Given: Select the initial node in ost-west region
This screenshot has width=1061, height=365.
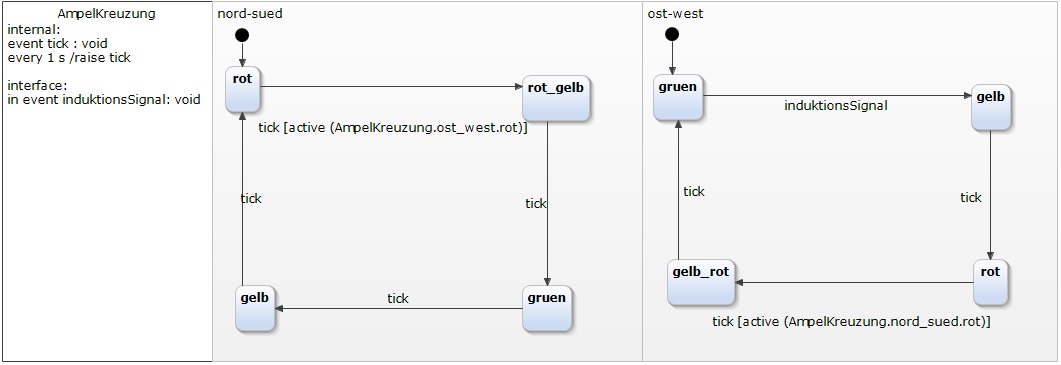Looking at the screenshot, I should point(672,35).
